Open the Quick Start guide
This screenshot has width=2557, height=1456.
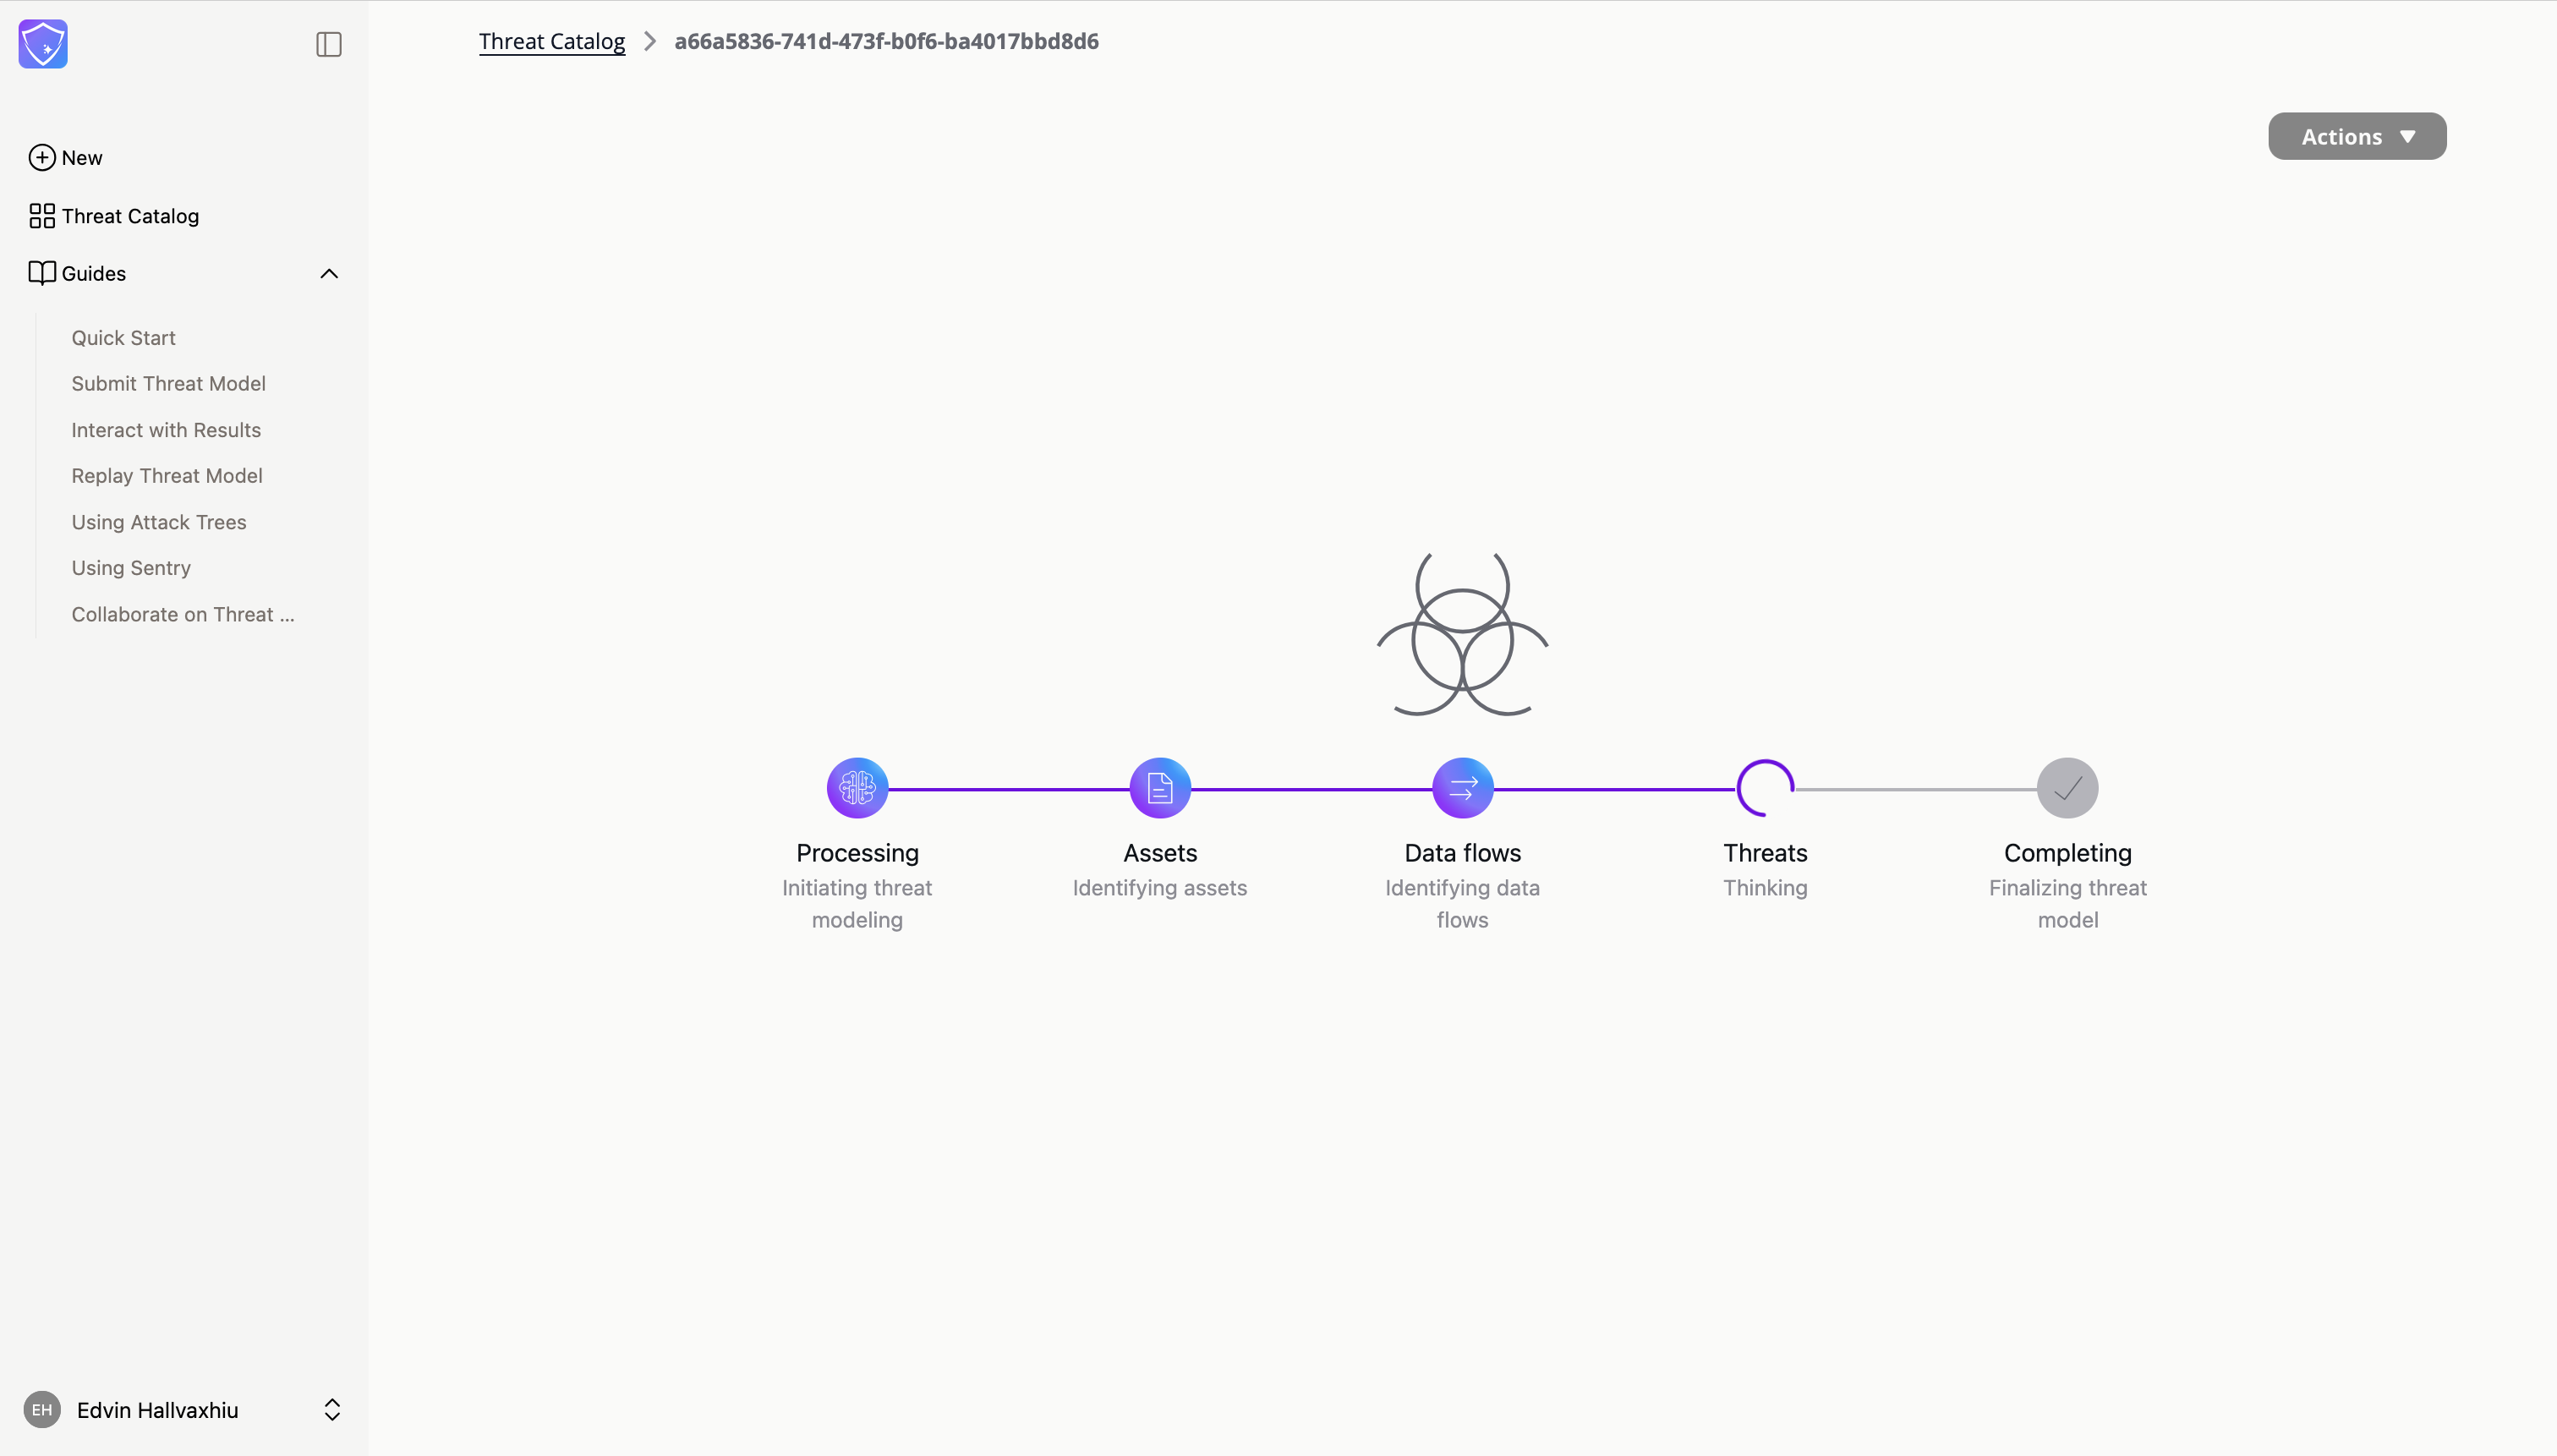coord(123,338)
